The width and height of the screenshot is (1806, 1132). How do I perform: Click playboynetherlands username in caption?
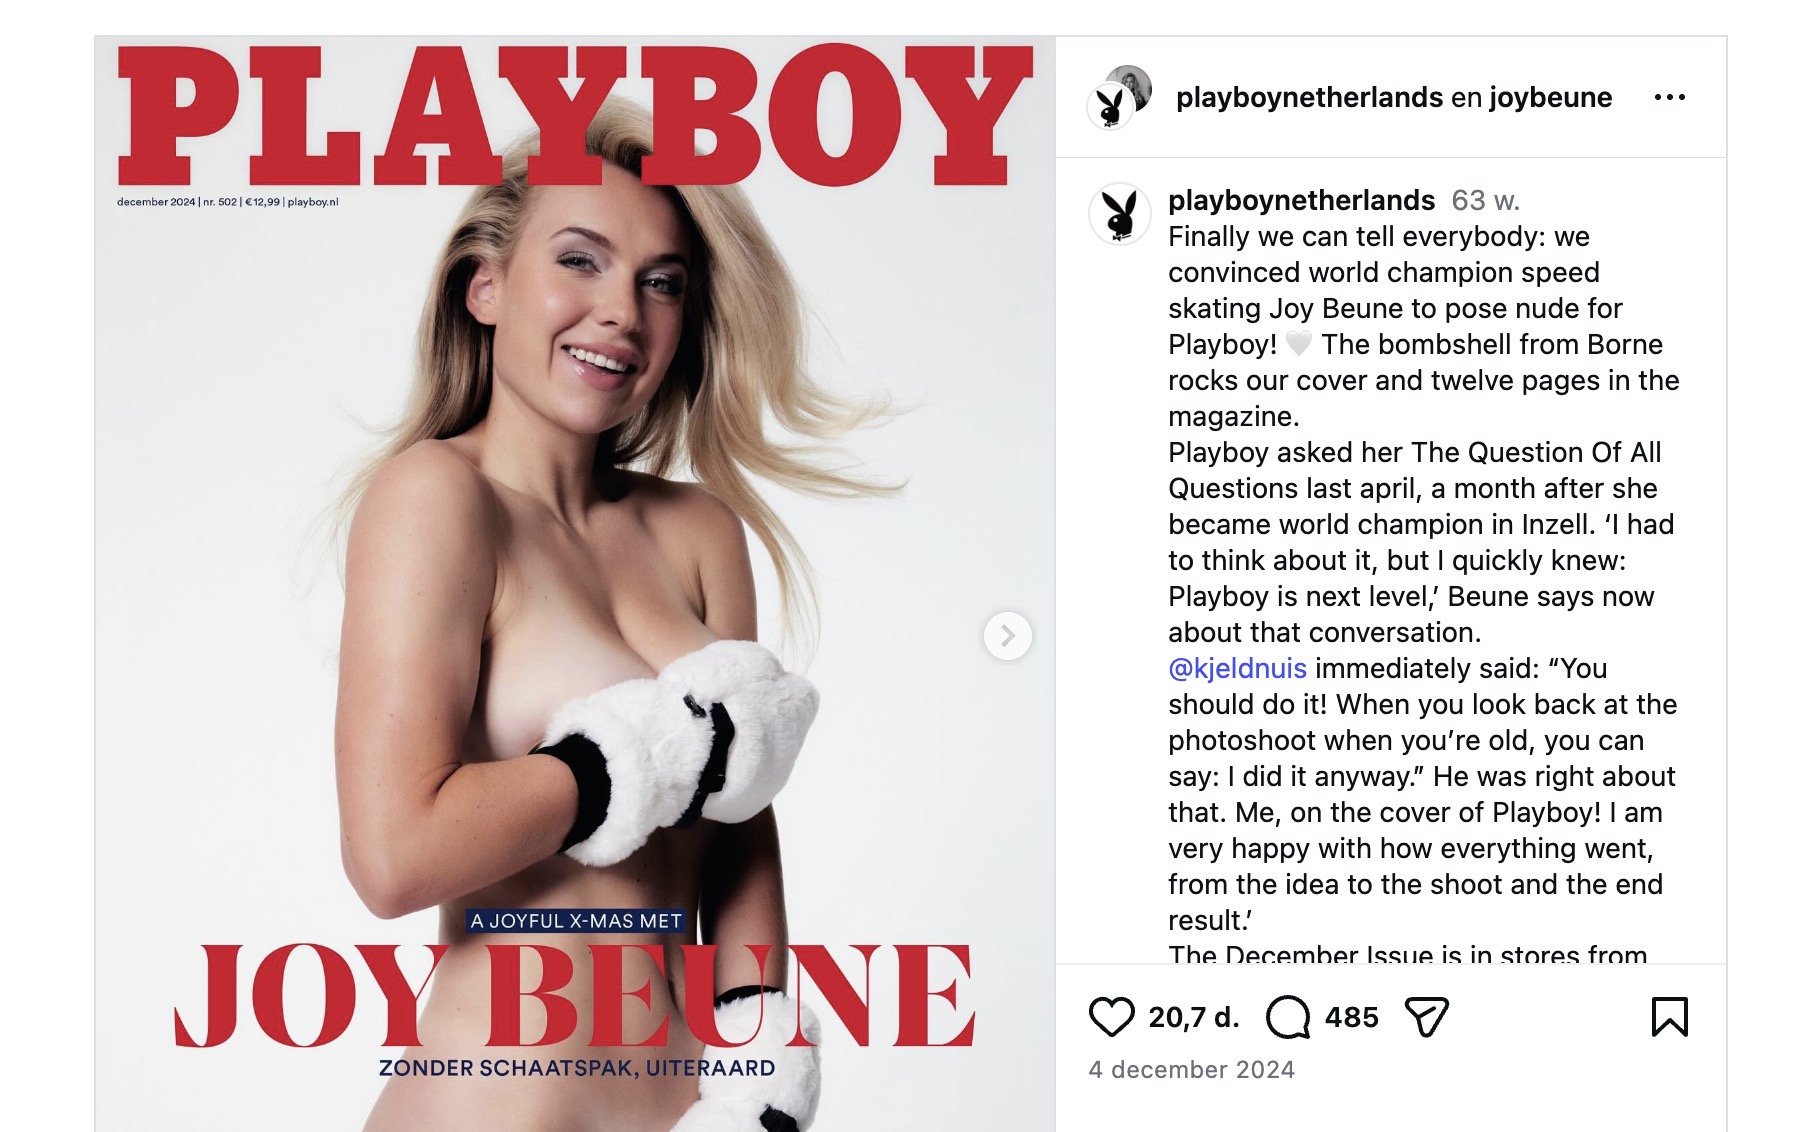[x=1301, y=200]
